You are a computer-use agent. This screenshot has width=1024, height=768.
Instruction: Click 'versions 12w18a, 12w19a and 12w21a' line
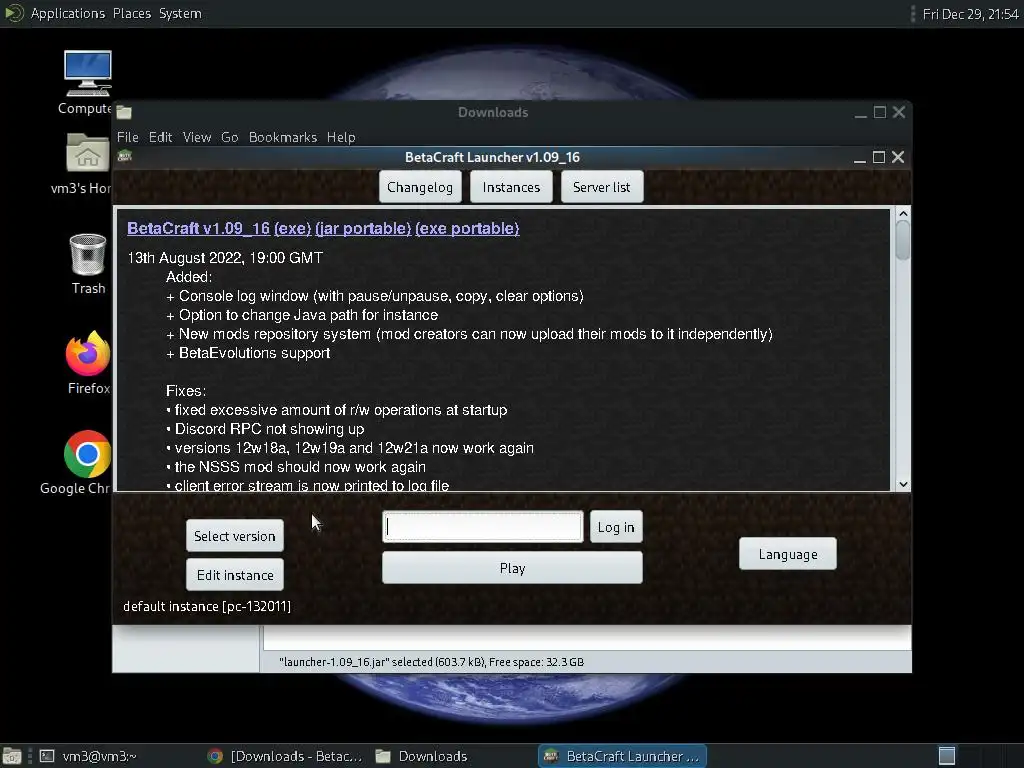pyautogui.click(x=349, y=448)
